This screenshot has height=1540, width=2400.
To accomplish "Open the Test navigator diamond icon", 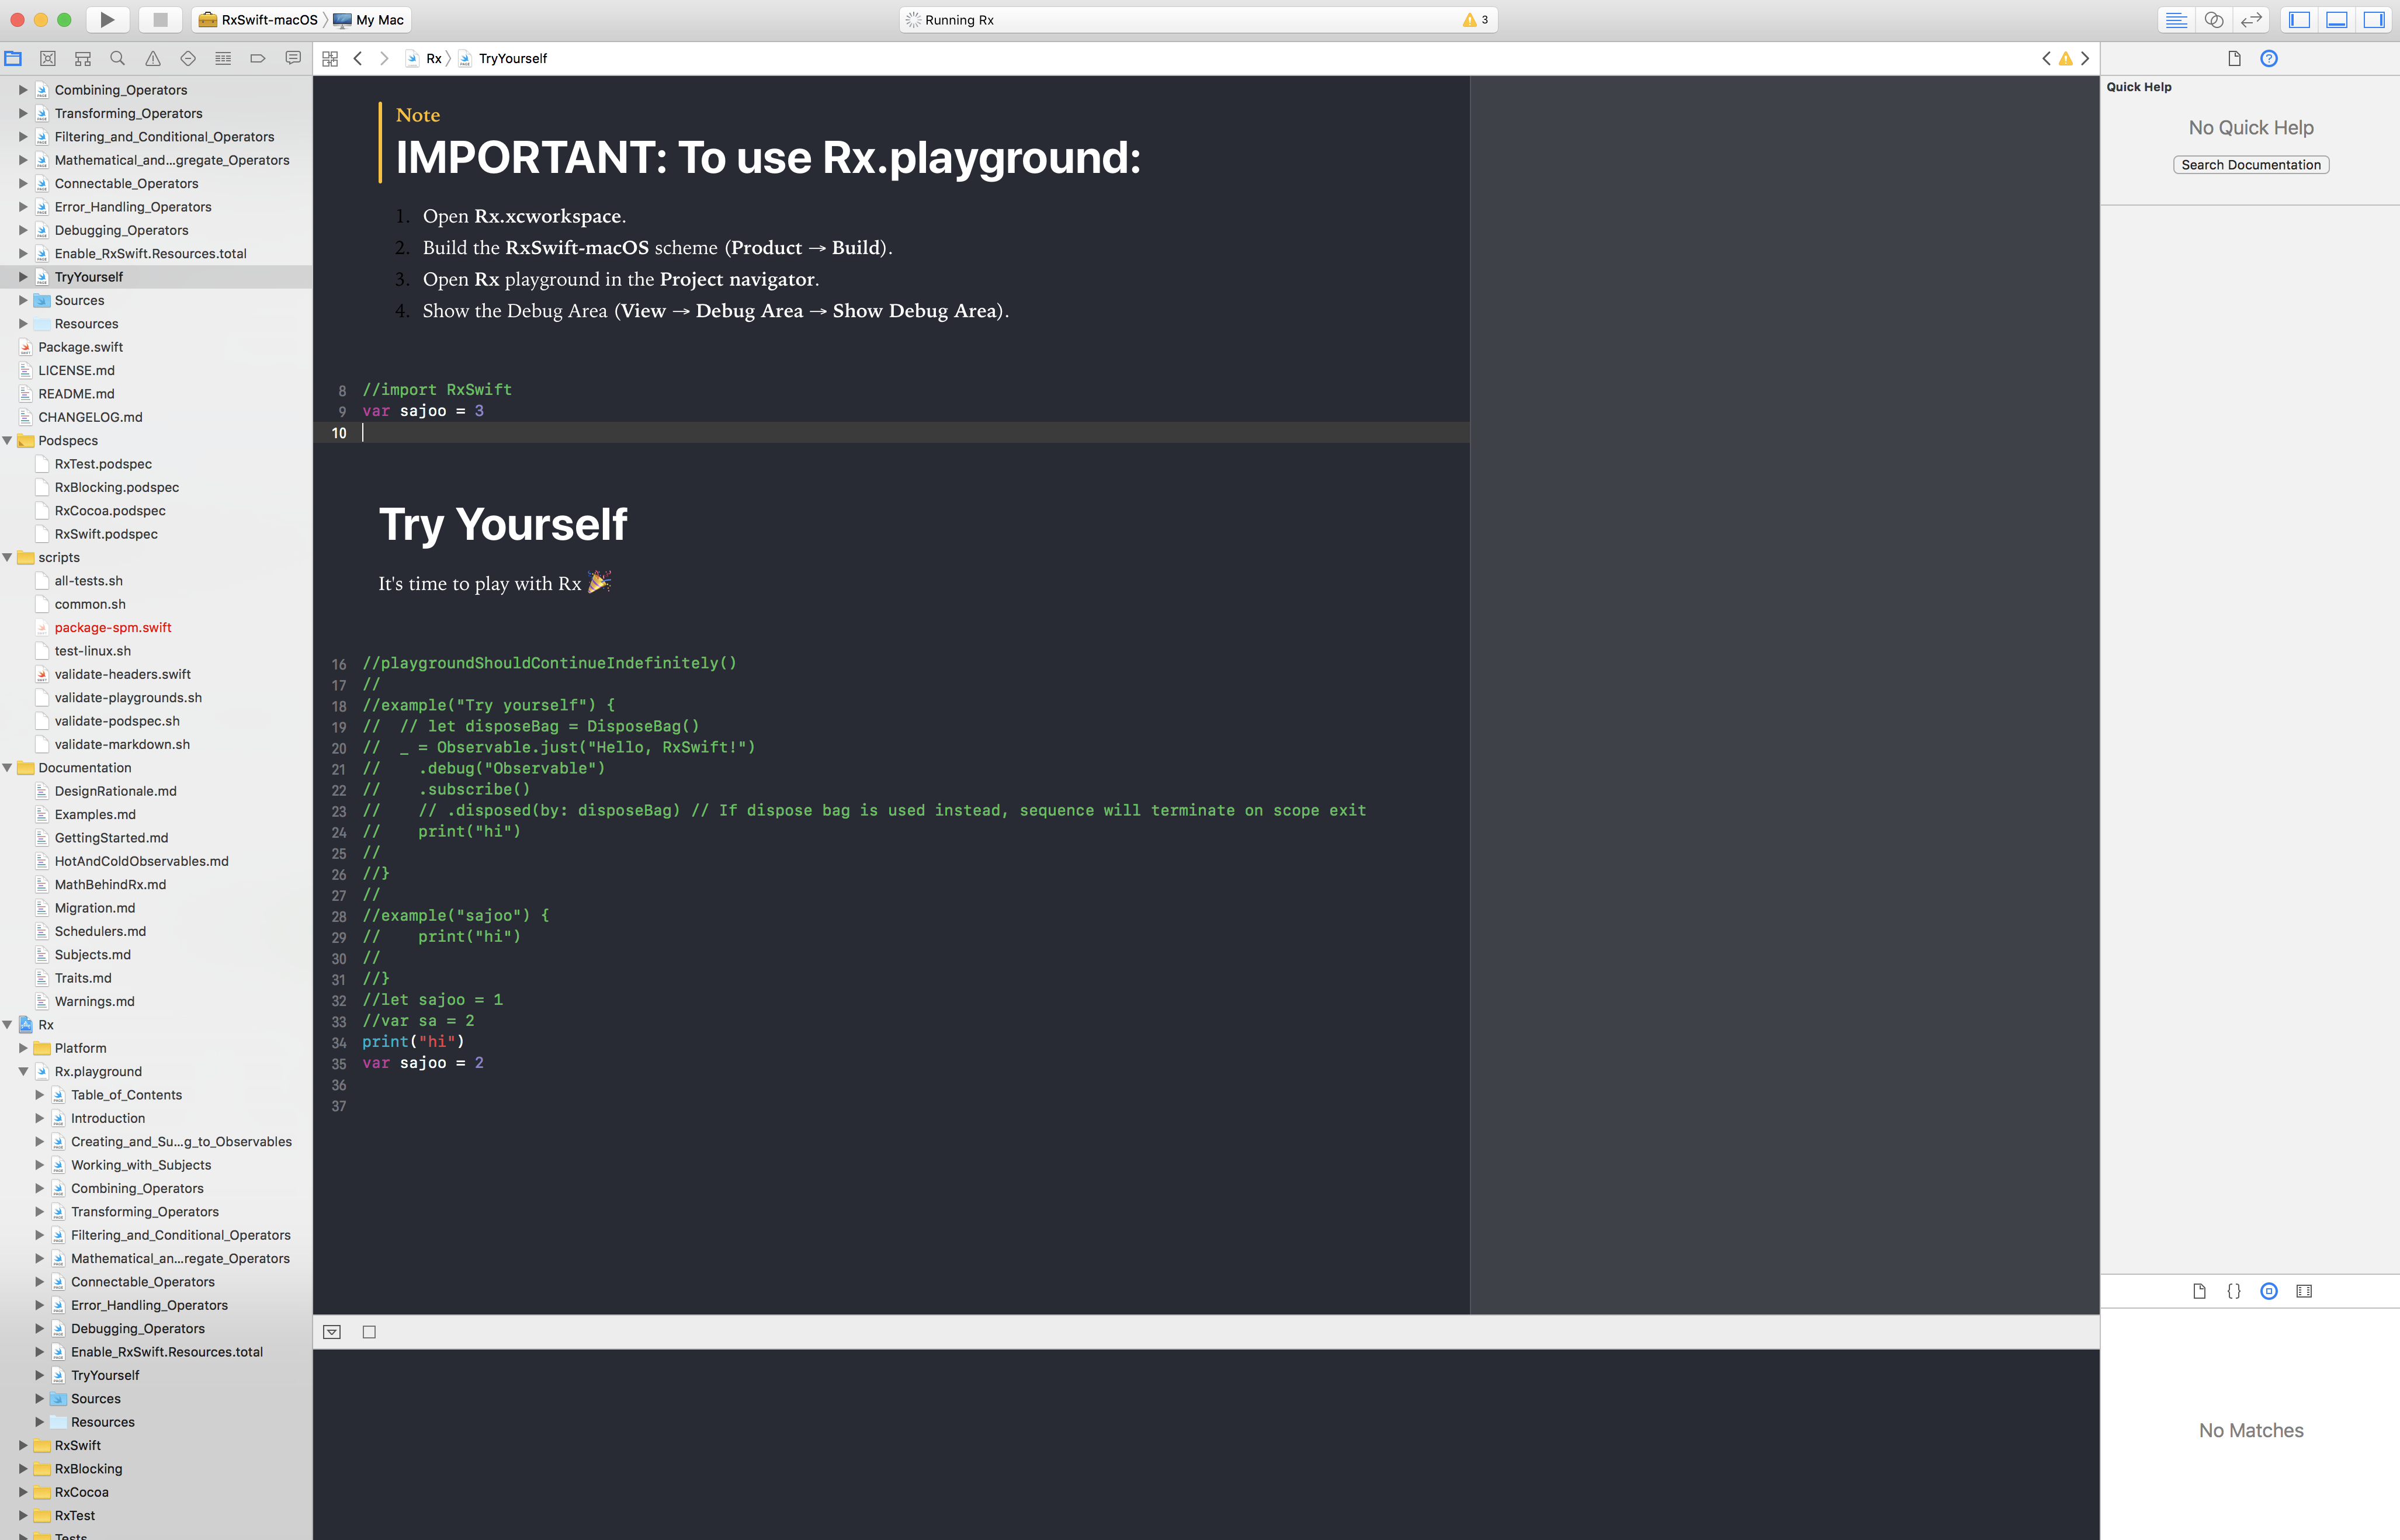I will 188,58.
